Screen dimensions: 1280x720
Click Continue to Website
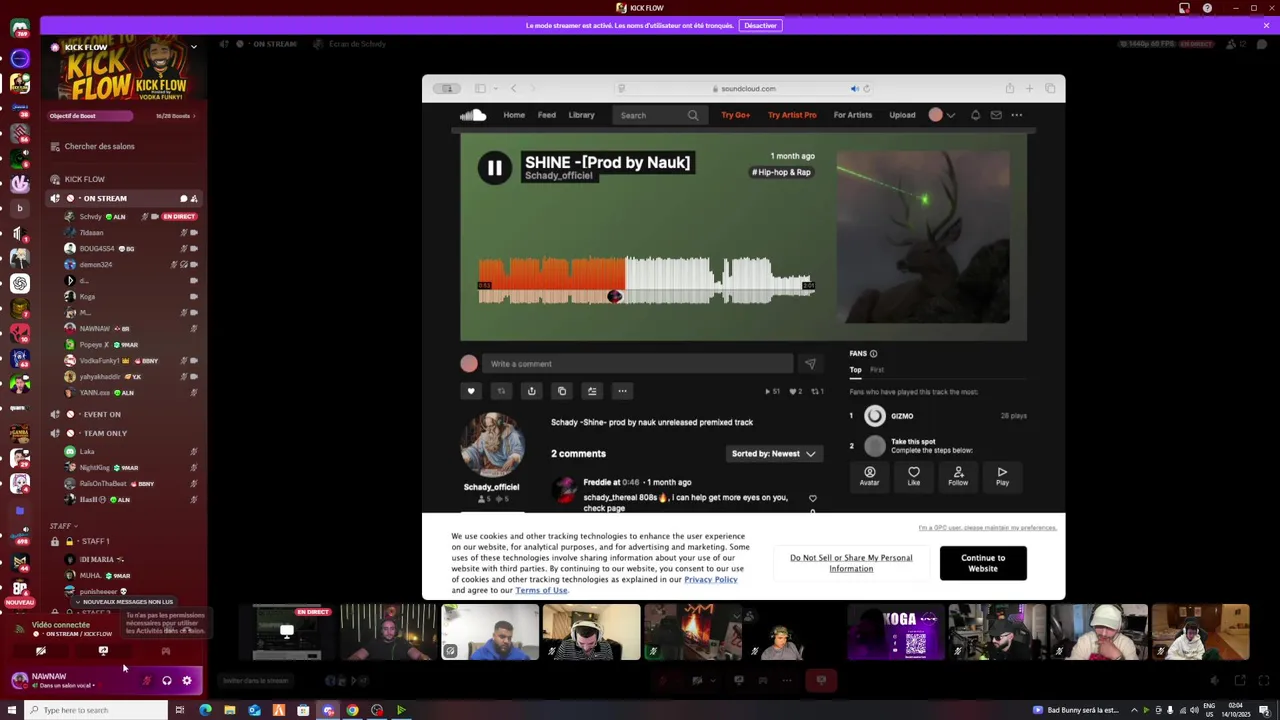(x=983, y=563)
